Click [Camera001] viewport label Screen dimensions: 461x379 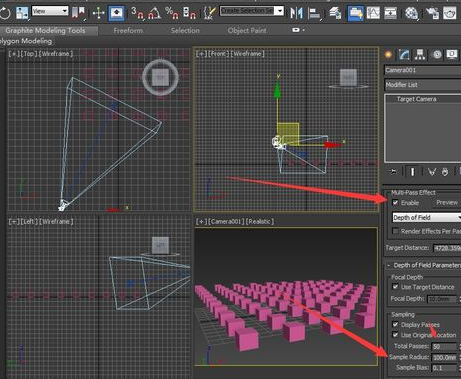[x=227, y=222]
